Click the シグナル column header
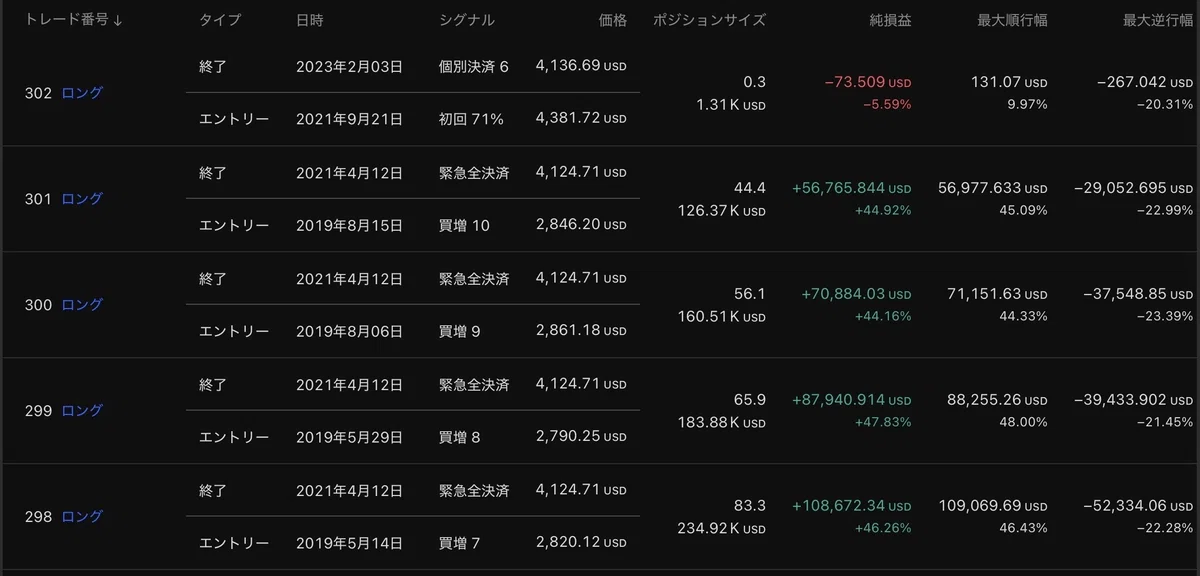 467,20
